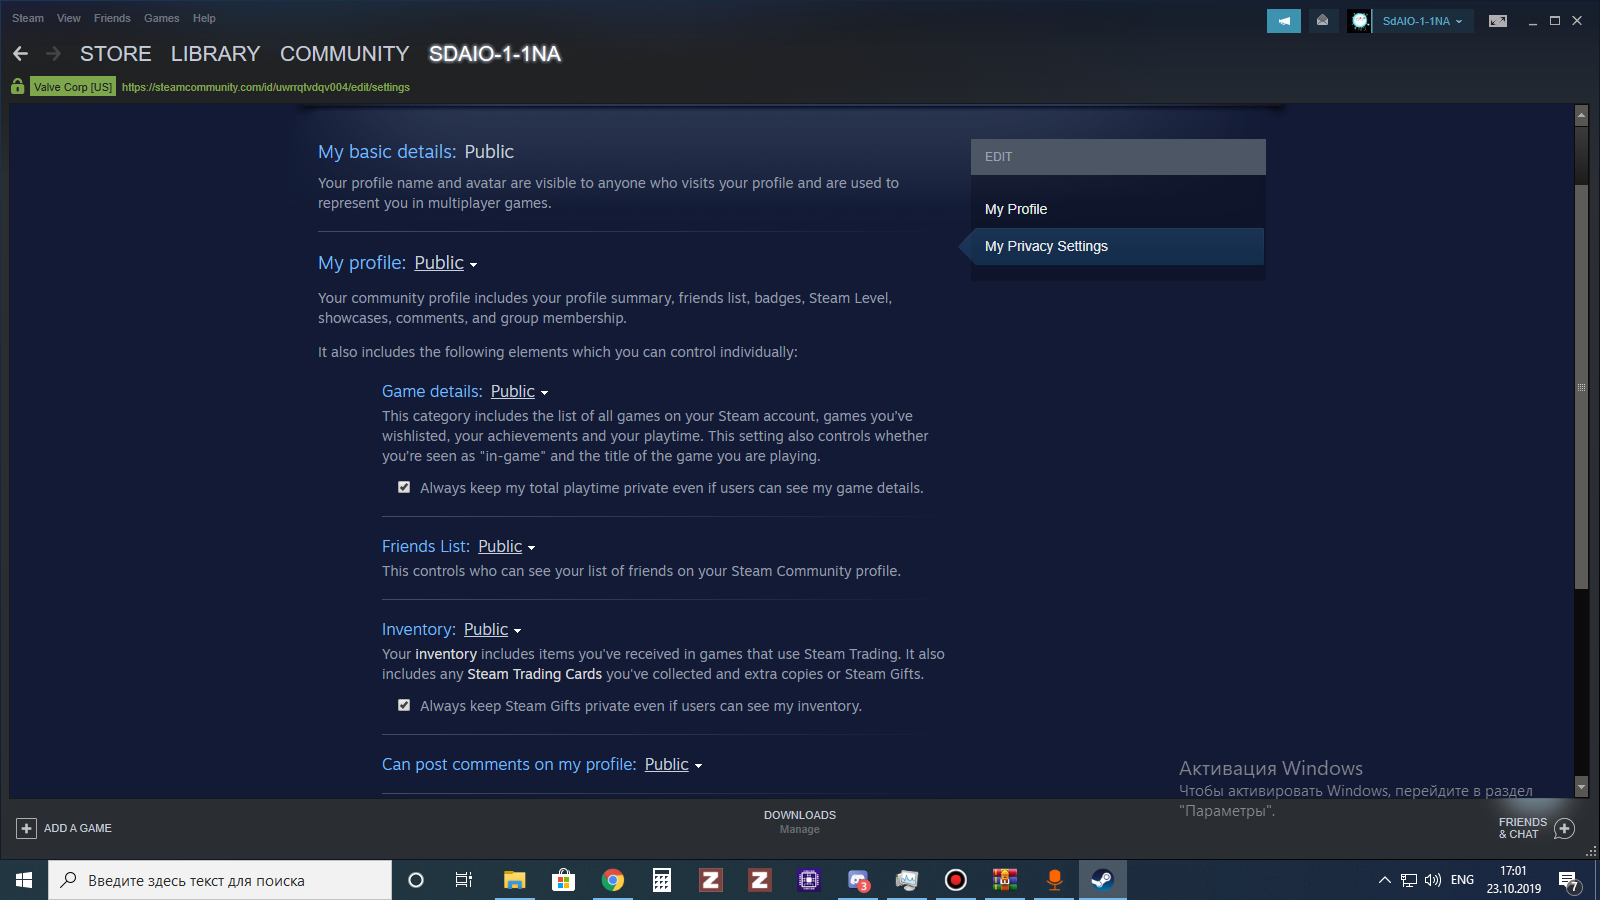The width and height of the screenshot is (1600, 900).
Task: Open the network status tray icon
Action: tap(1409, 880)
